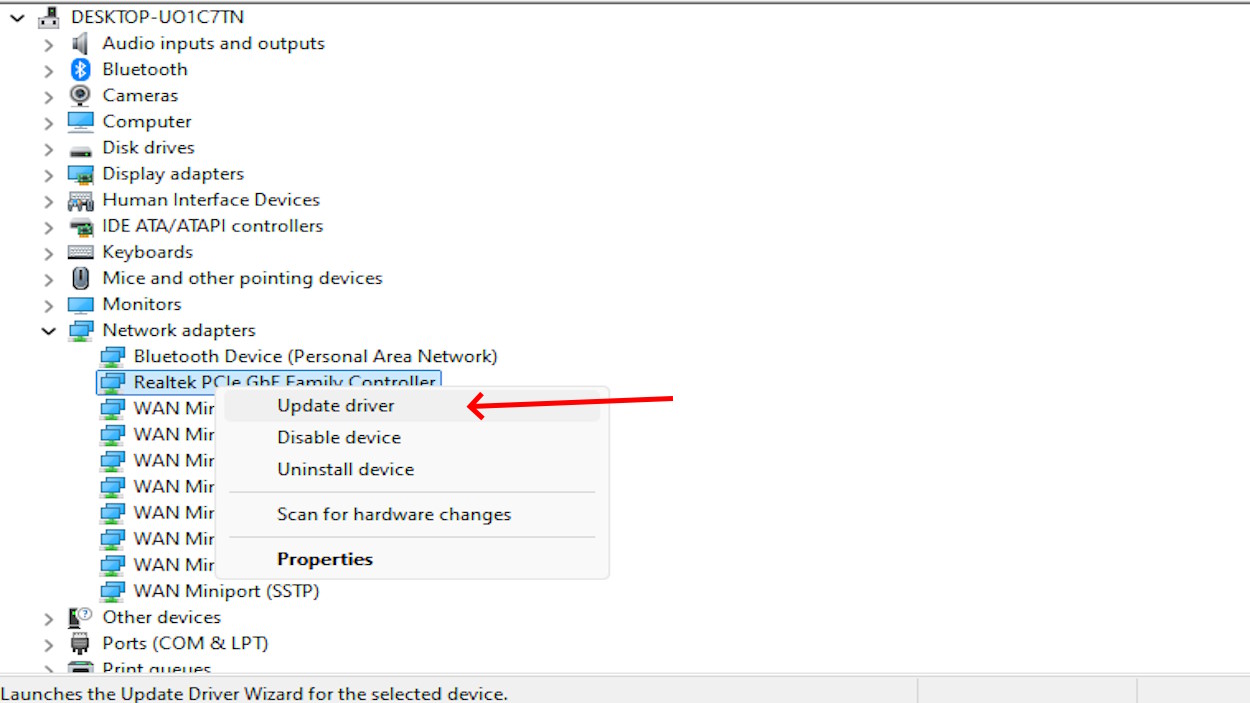Click the Disk drives icon
Screen dimensions: 1250x703
click(80, 148)
